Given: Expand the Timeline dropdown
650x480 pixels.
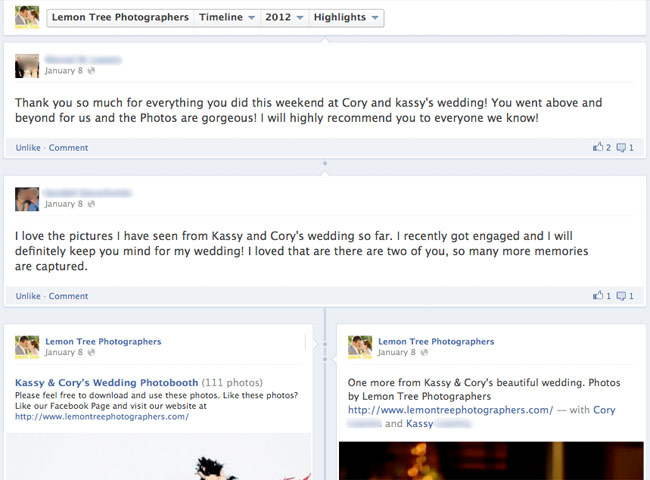Looking at the screenshot, I should tap(227, 17).
